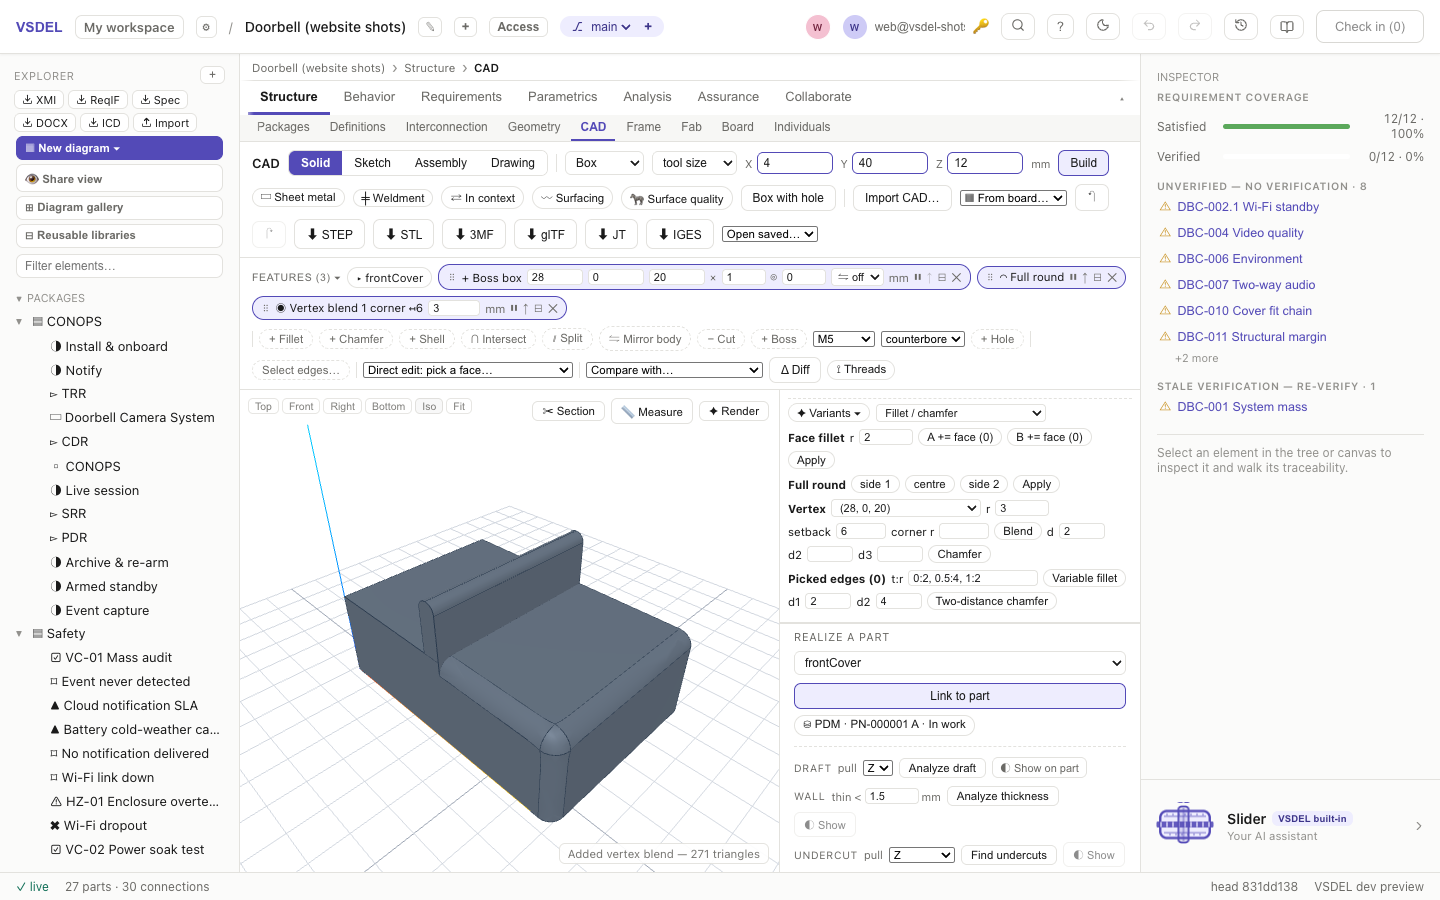This screenshot has width=1440, height=900.
Task: Toggle Show for wall thickness
Action: pyautogui.click(x=825, y=825)
